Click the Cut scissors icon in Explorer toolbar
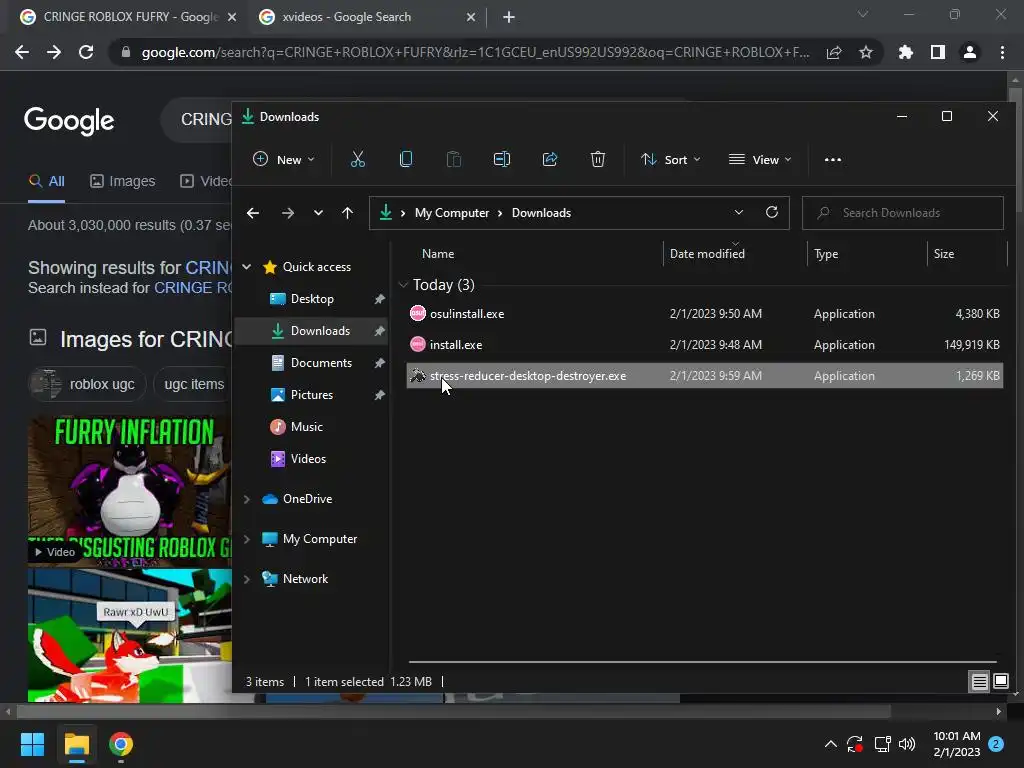Image resolution: width=1024 pixels, height=768 pixels. 357,159
